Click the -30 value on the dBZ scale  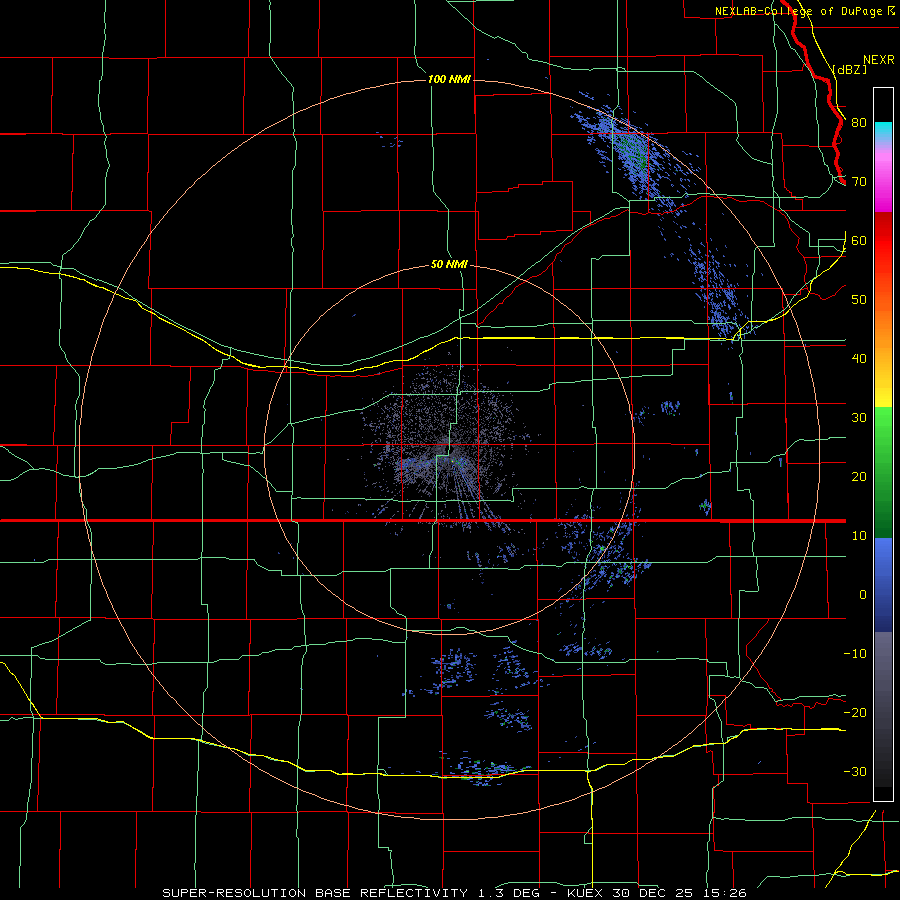click(x=855, y=771)
